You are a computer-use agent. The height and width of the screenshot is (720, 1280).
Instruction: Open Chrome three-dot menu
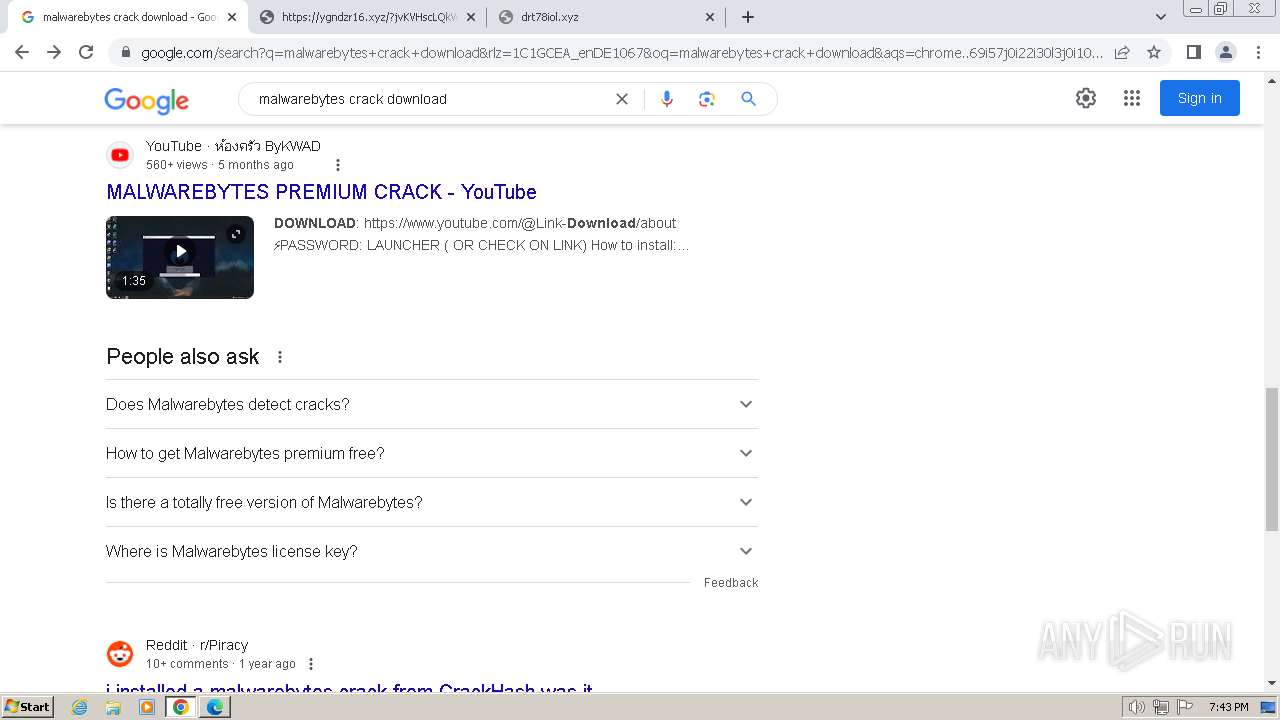(x=1258, y=52)
